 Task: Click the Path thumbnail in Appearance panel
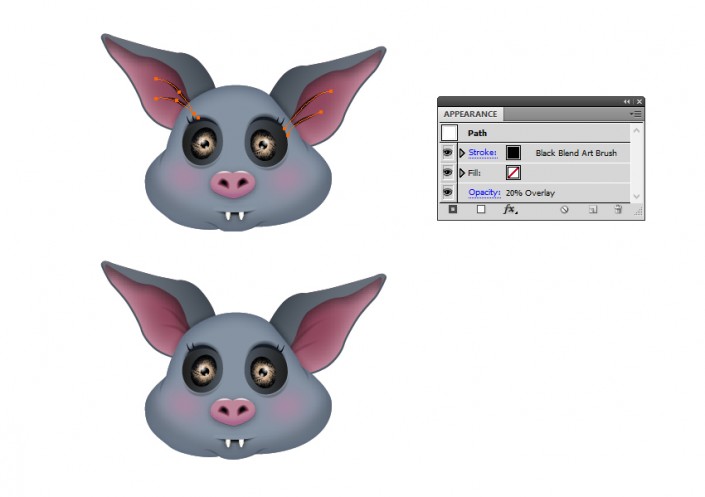pyautogui.click(x=449, y=133)
